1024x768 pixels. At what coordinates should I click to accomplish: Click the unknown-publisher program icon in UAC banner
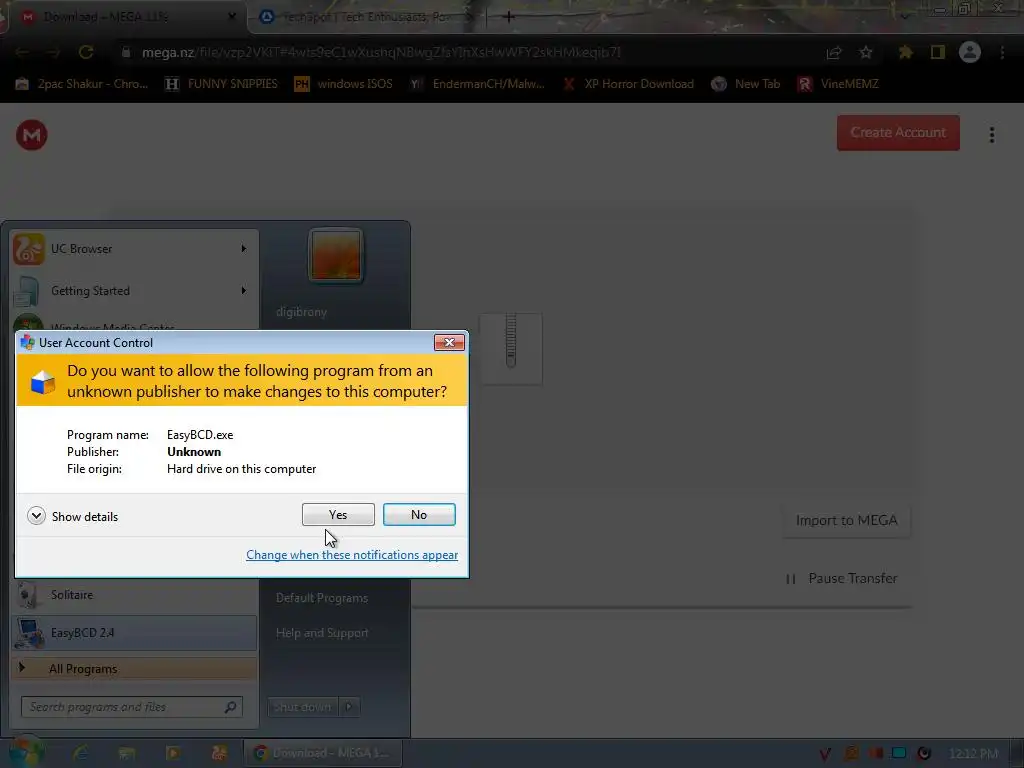[x=43, y=381]
